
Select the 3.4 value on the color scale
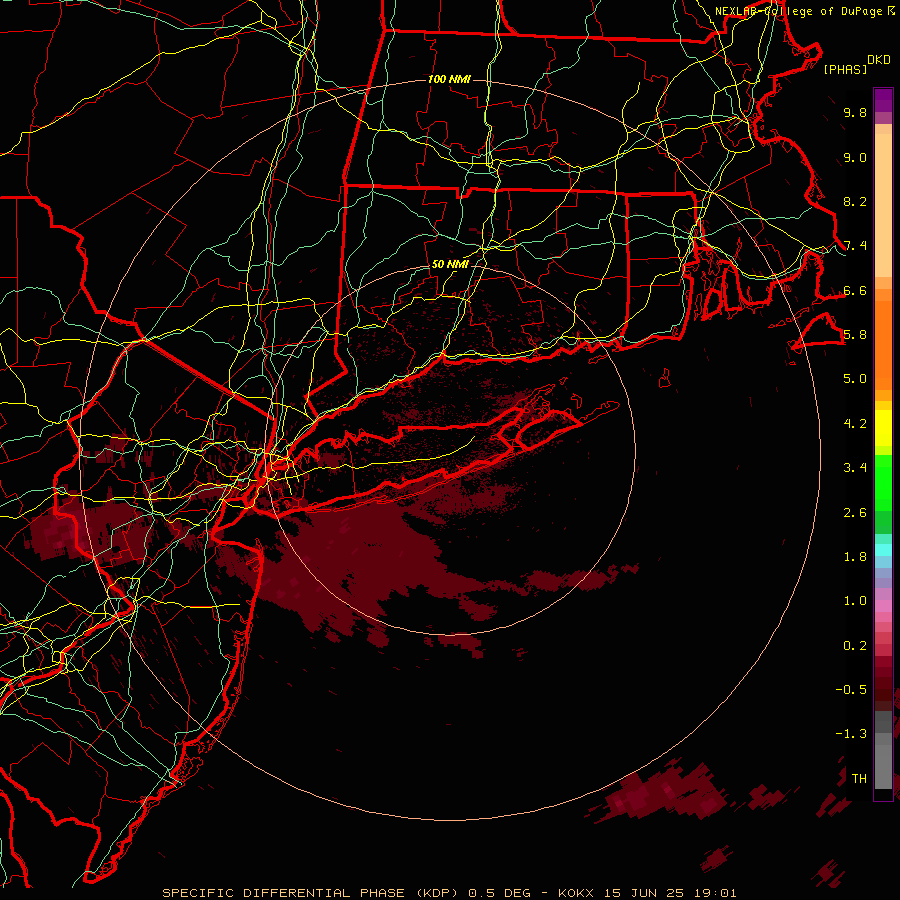click(x=855, y=468)
